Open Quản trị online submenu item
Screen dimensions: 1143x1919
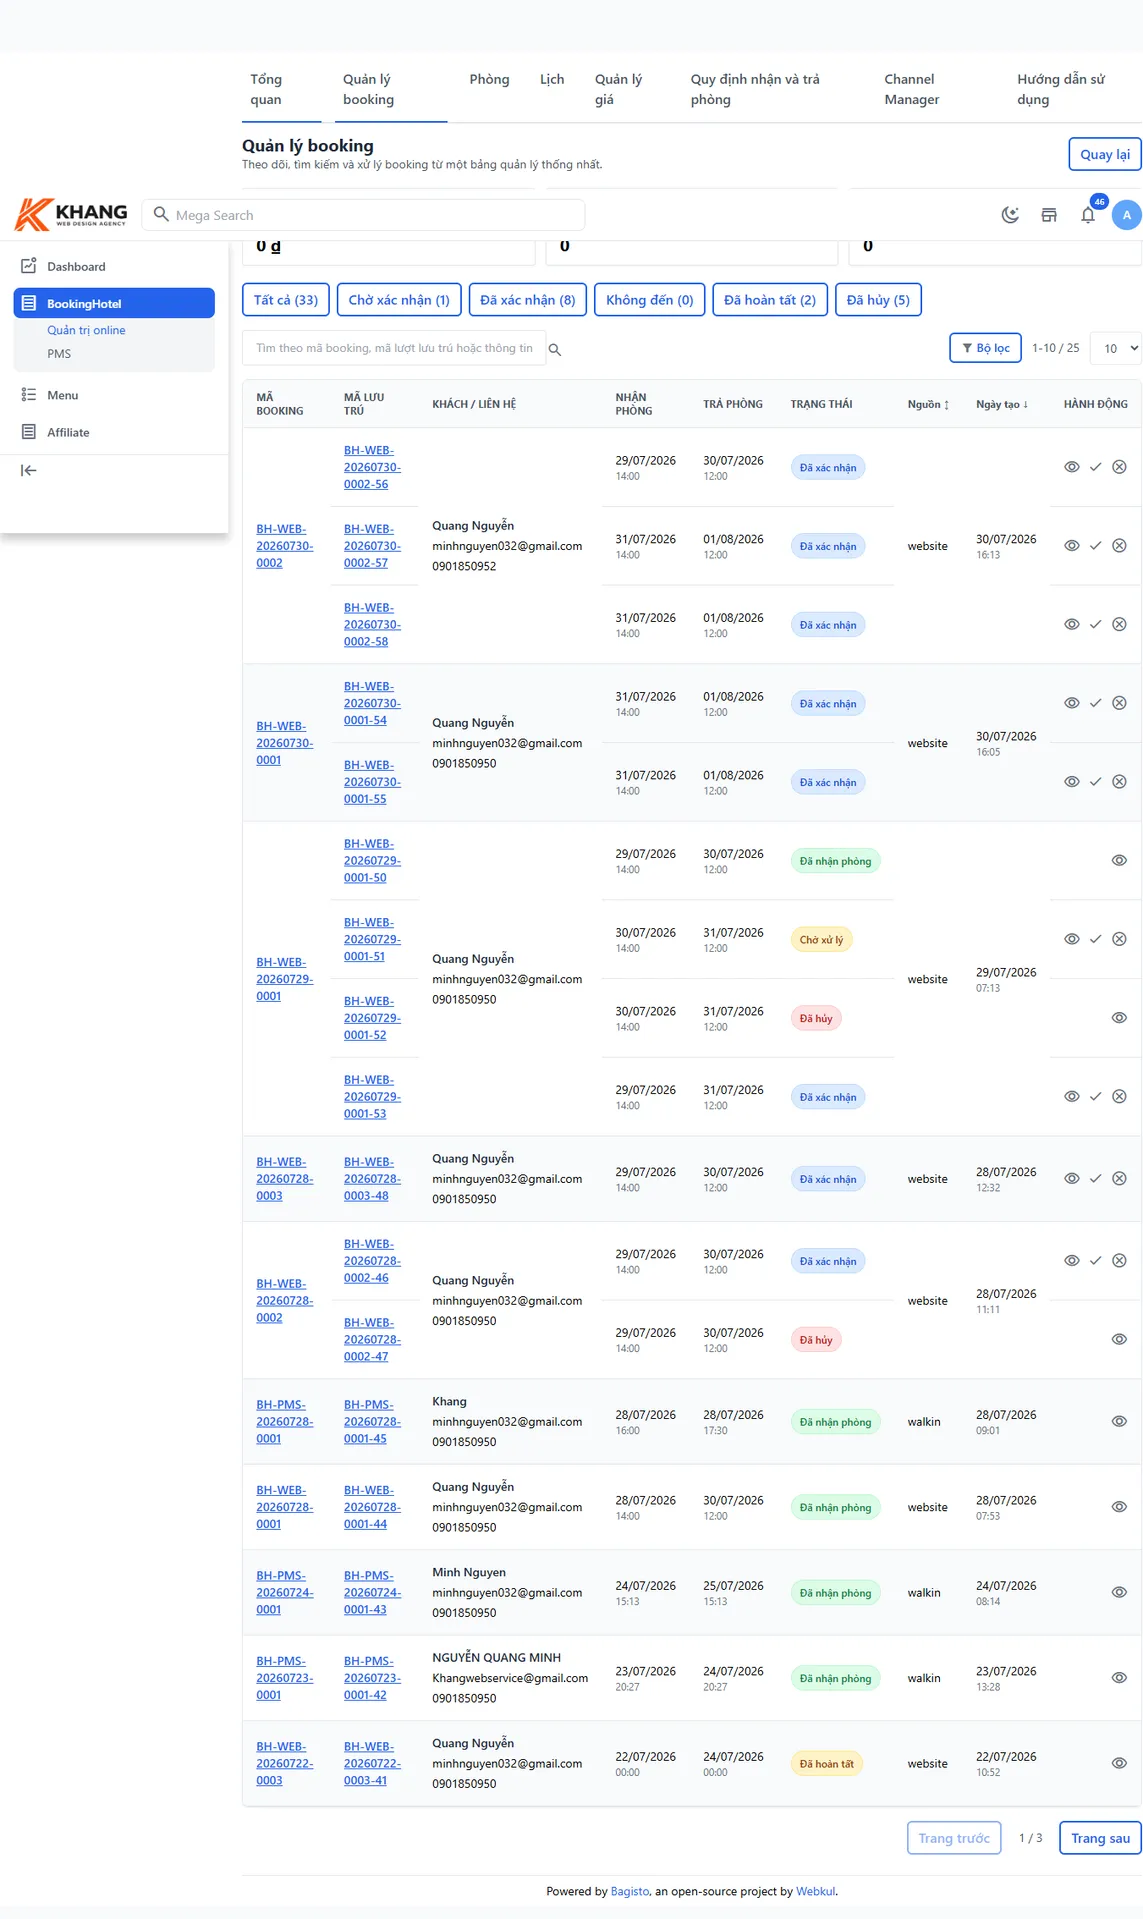click(86, 330)
